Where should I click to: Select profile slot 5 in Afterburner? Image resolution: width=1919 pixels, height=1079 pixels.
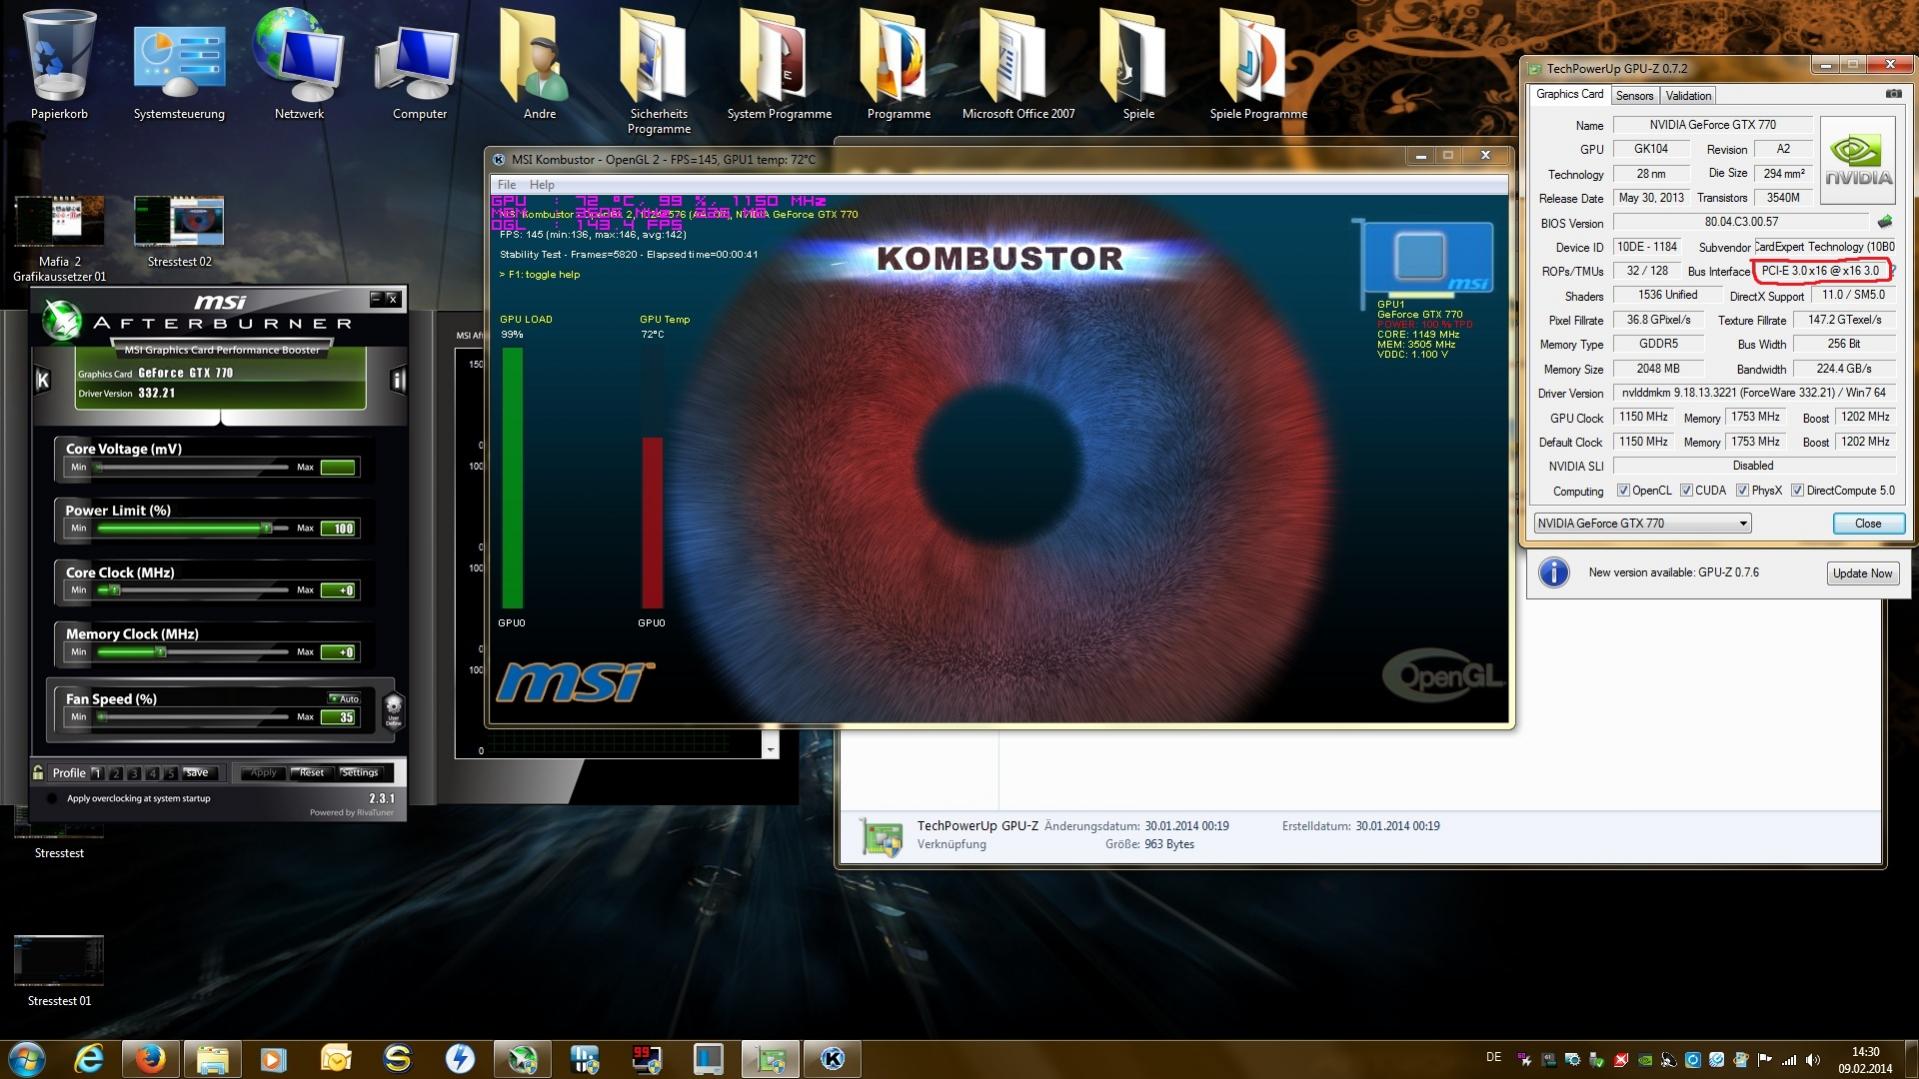pyautogui.click(x=171, y=773)
